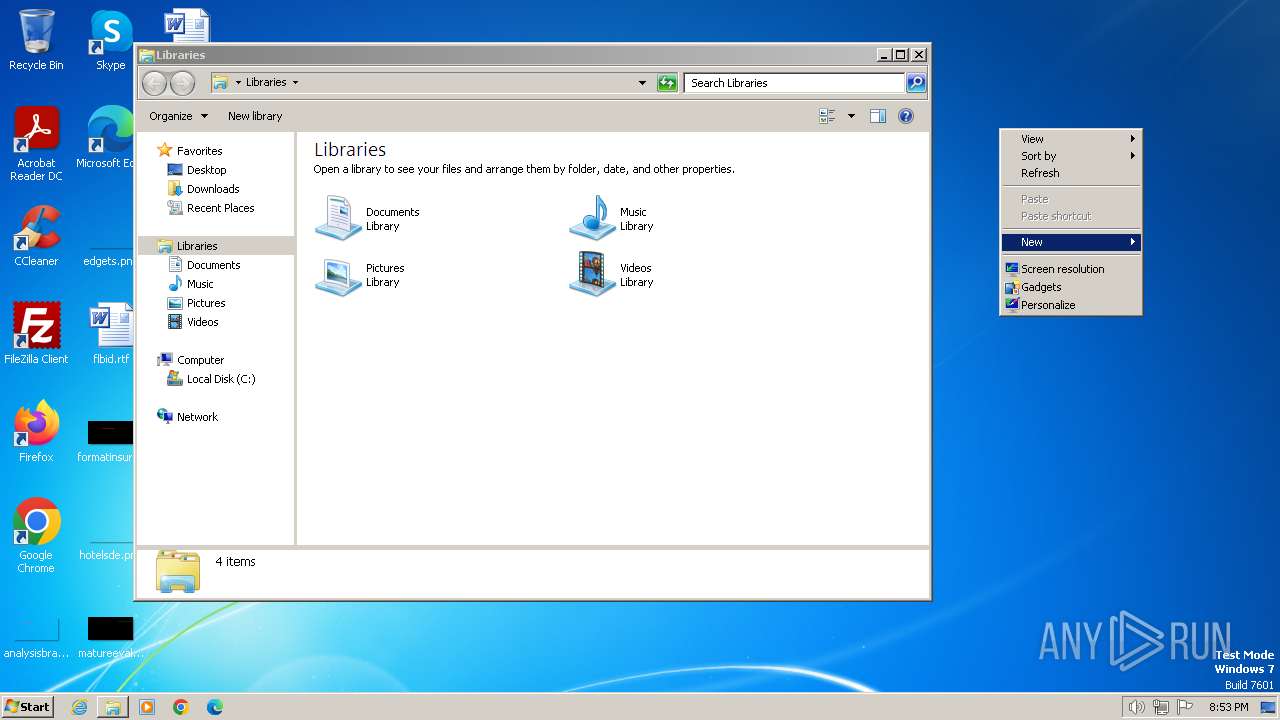Open Recycle Bin desktop icon
This screenshot has height=720, width=1280.
point(36,40)
